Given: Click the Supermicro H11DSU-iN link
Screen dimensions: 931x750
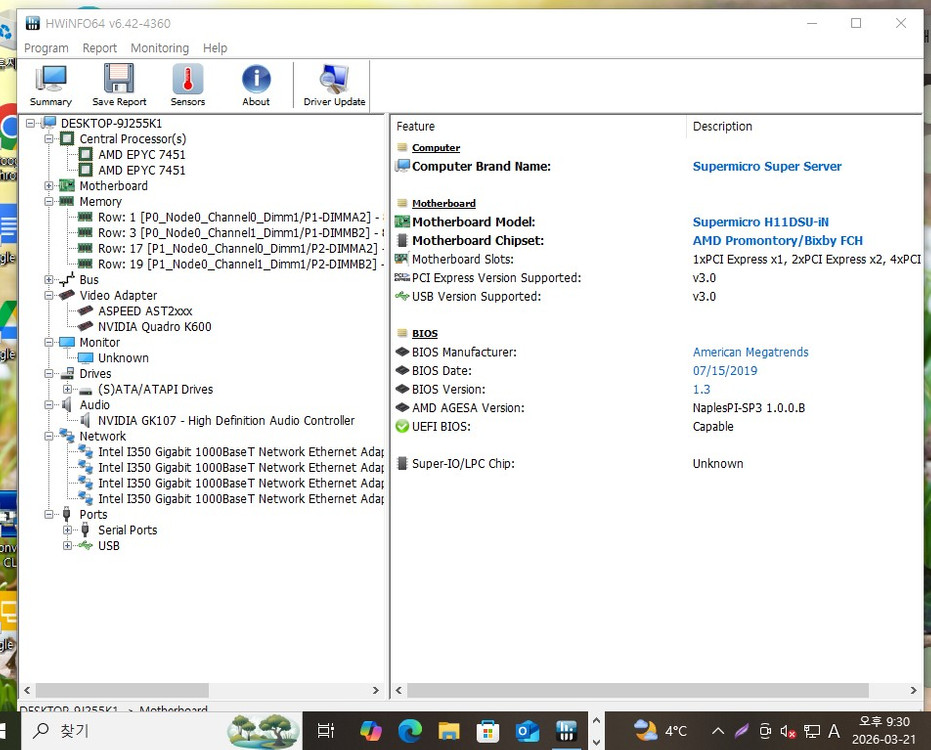Looking at the screenshot, I should click(x=761, y=222).
